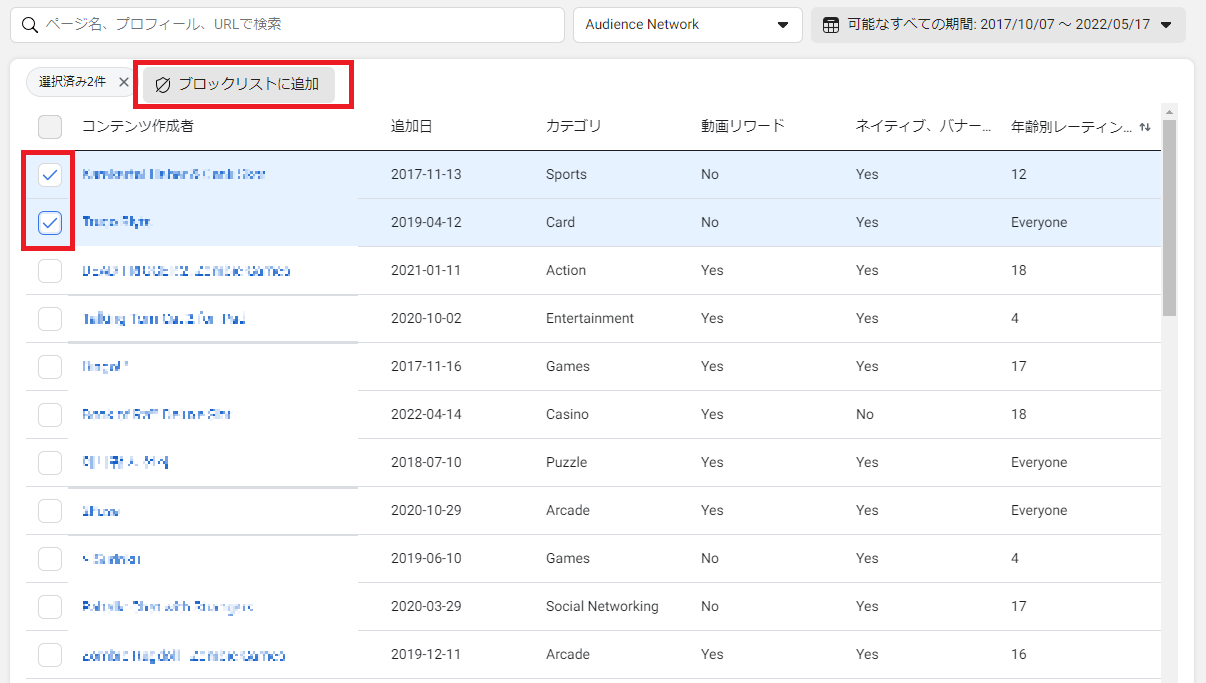Uncheck the Sports row checkbox

(50, 175)
